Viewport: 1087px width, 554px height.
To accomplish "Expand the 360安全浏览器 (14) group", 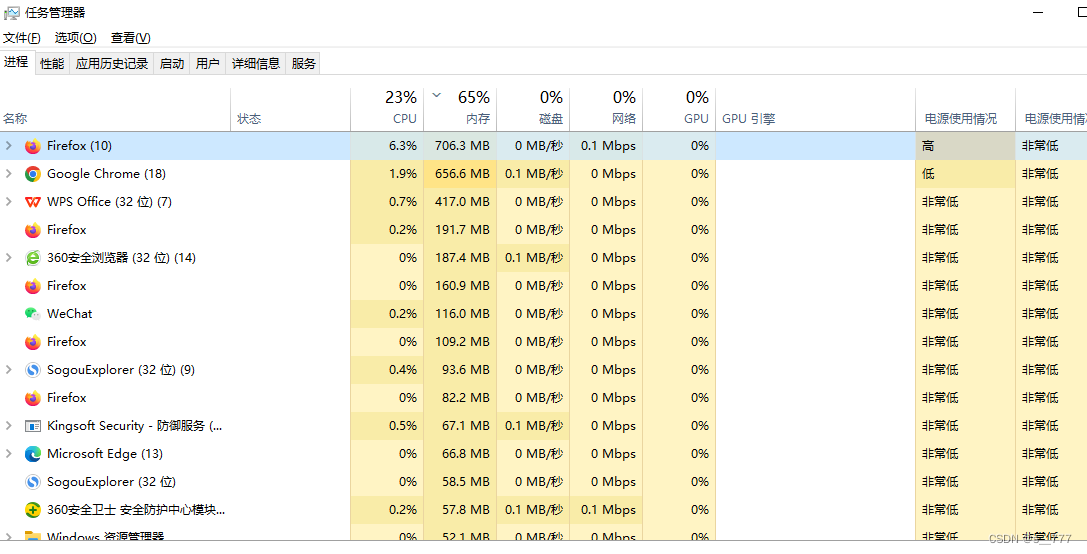I will tap(8, 257).
